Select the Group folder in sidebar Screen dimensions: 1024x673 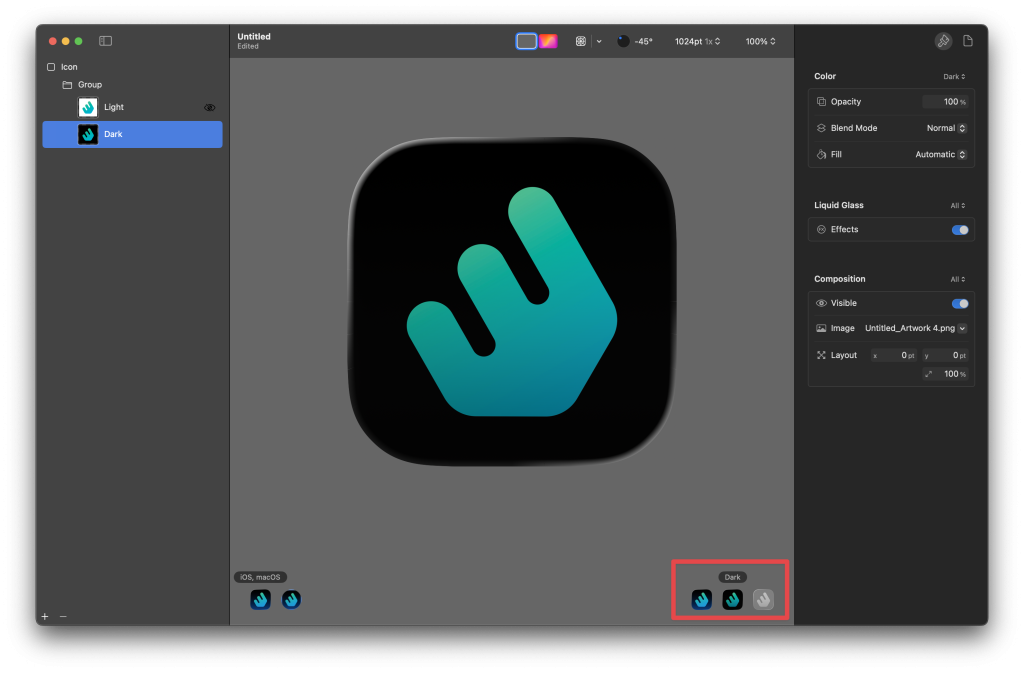point(89,85)
